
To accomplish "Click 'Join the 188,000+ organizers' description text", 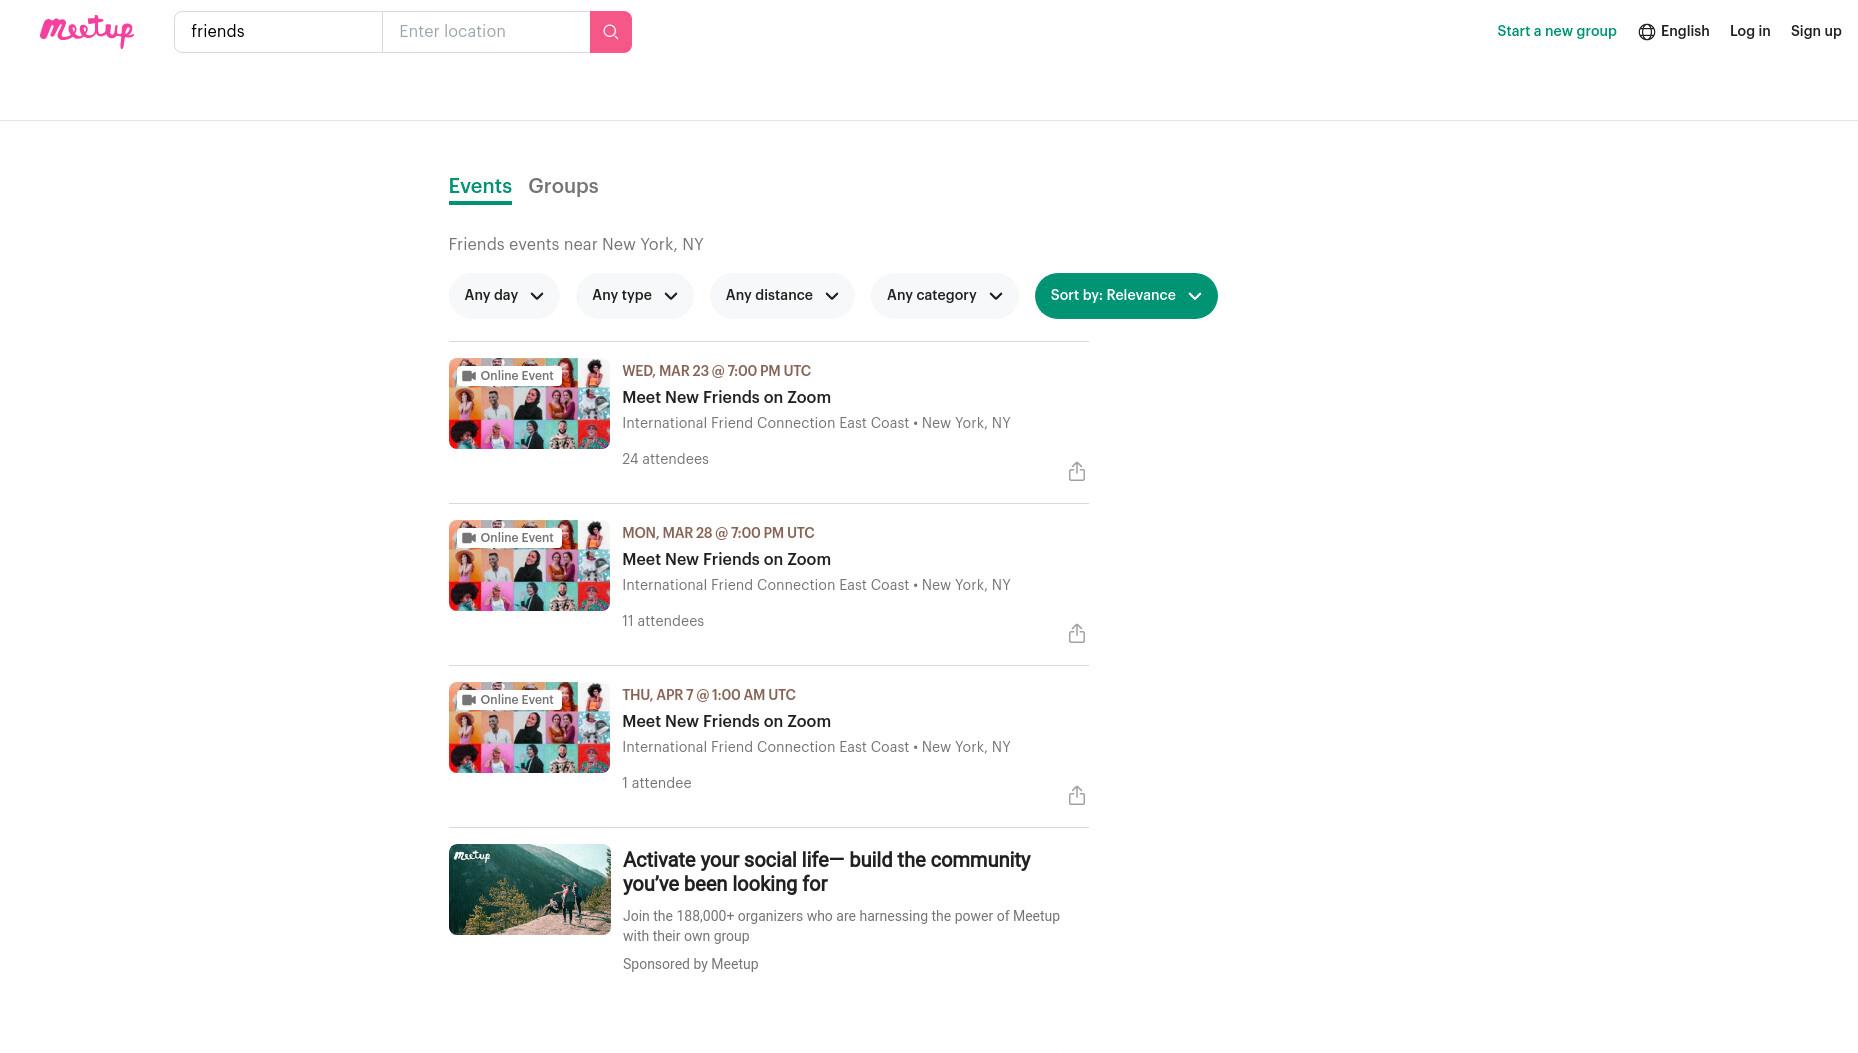I will 841,926.
